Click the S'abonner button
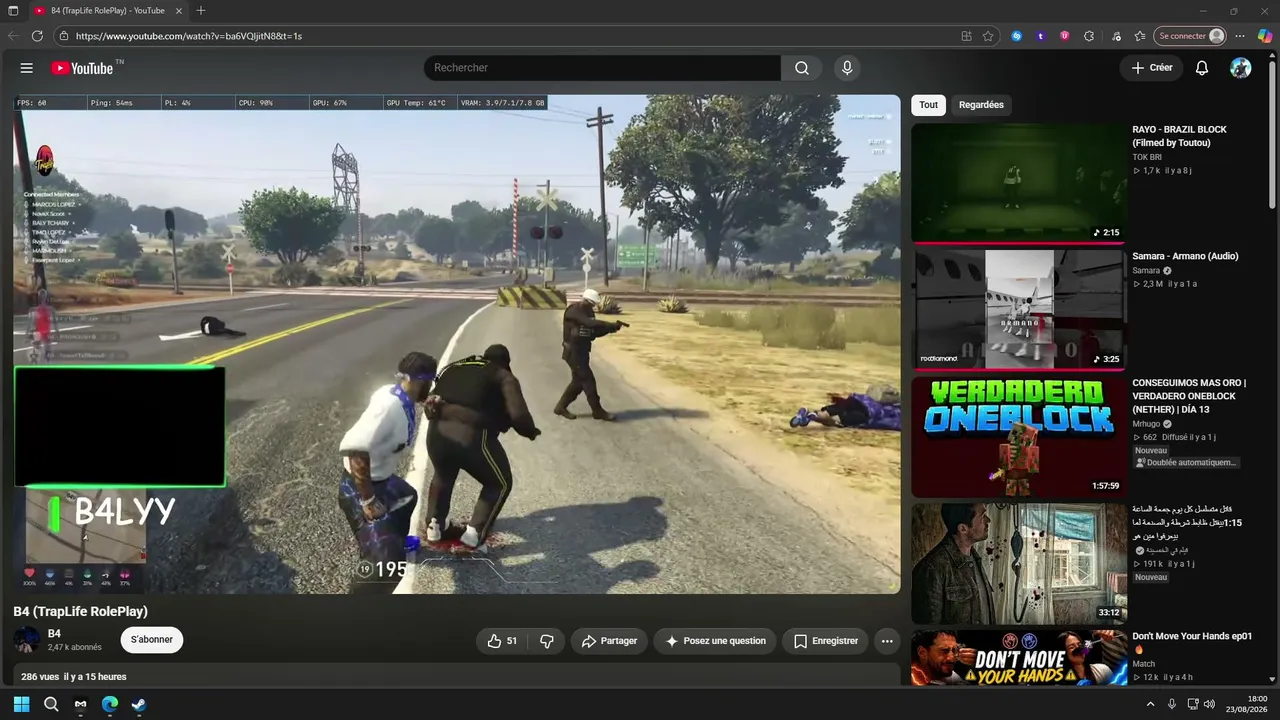This screenshot has height=720, width=1280. point(152,640)
